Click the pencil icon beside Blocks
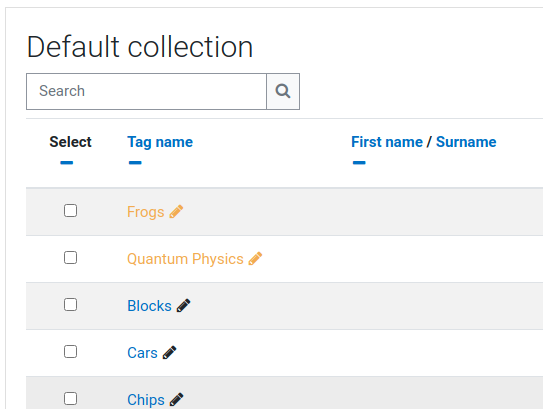Image resolution: width=543 pixels, height=409 pixels. 183,306
